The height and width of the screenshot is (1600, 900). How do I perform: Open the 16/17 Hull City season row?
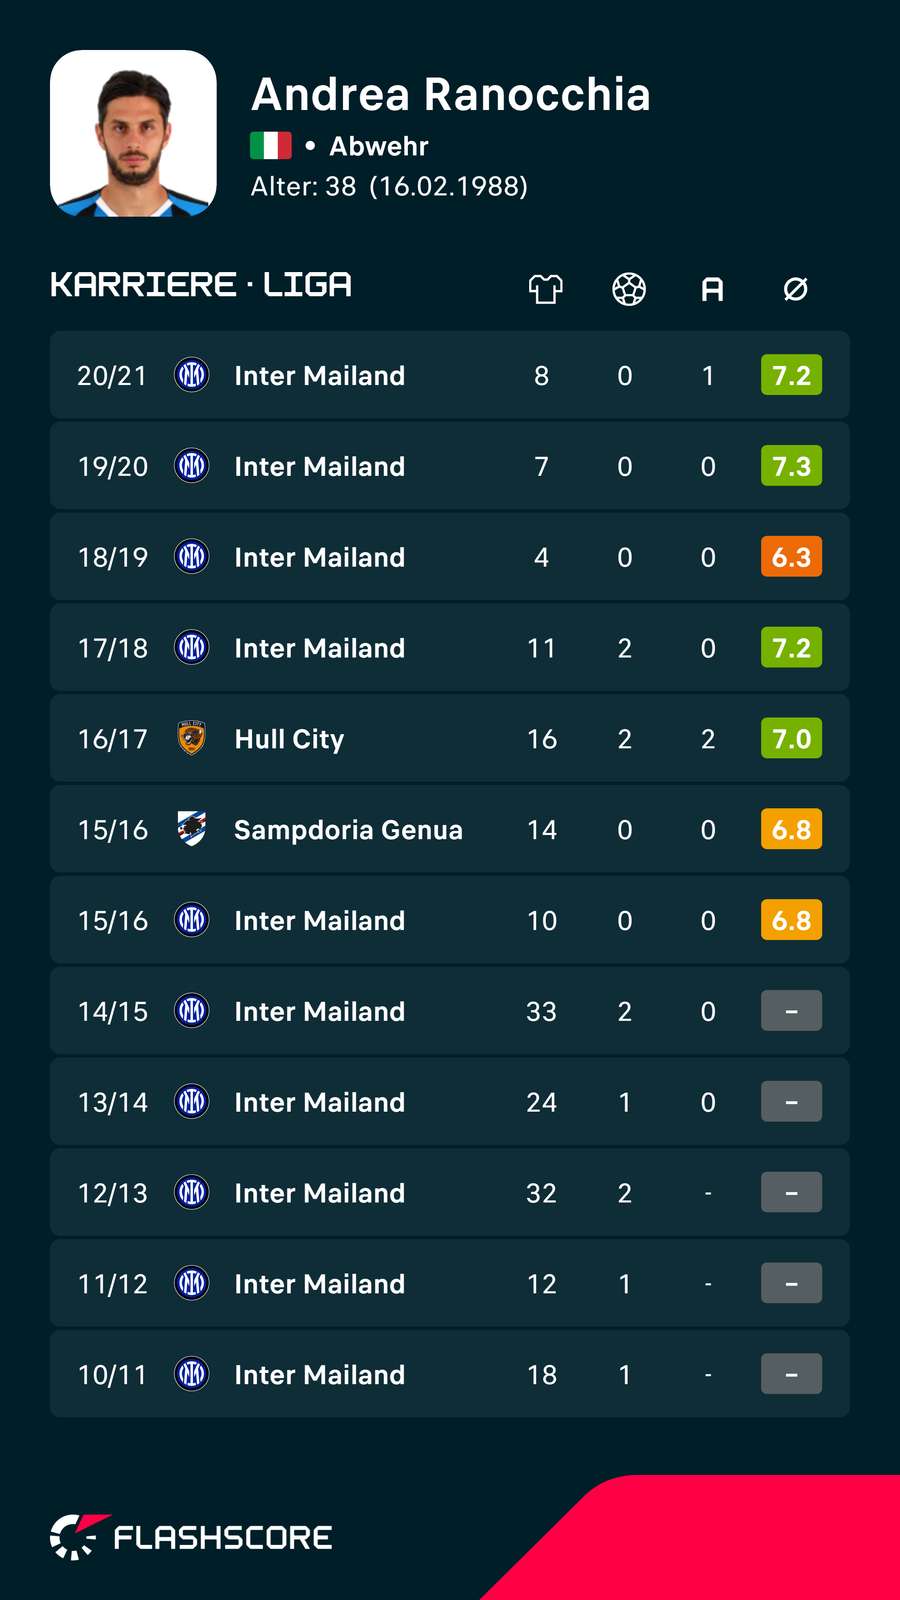450,738
